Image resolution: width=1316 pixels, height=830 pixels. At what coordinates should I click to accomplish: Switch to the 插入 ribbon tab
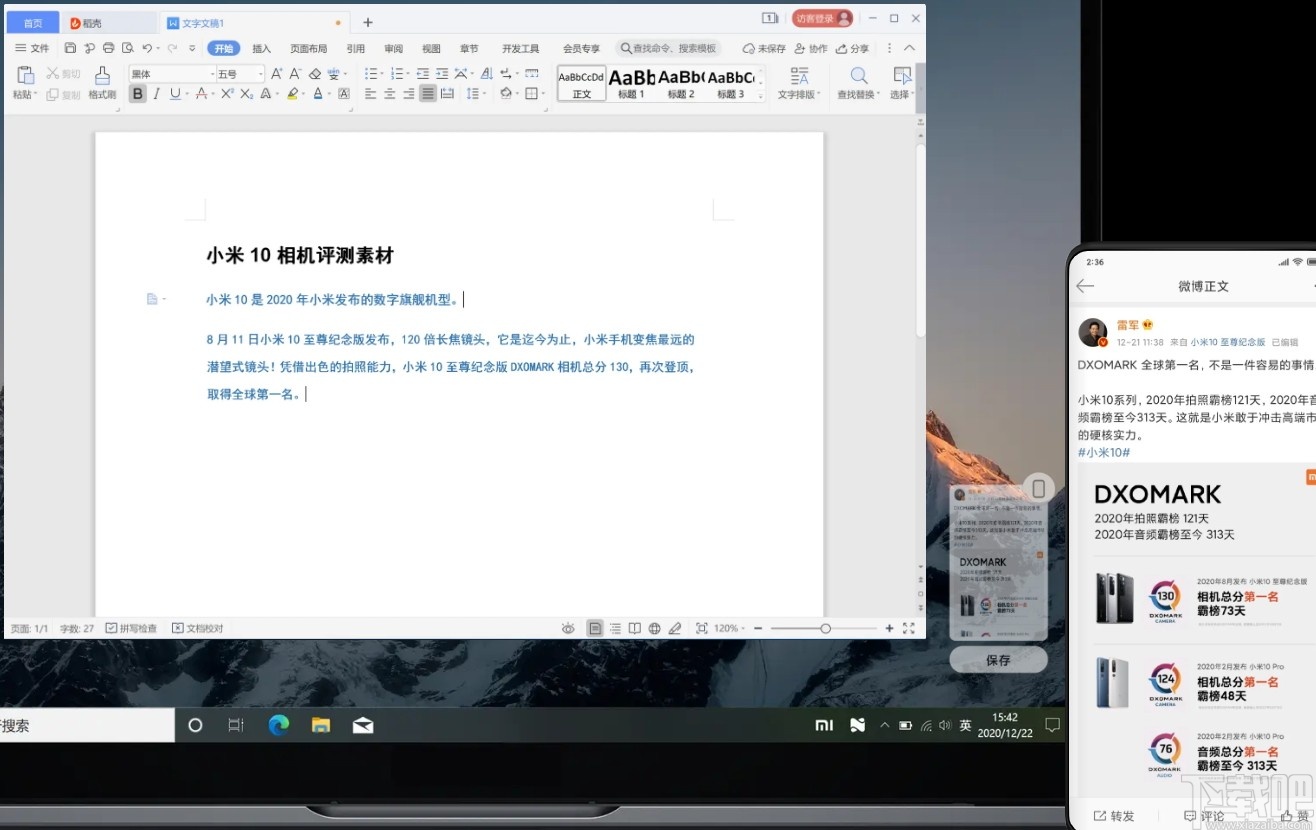pyautogui.click(x=261, y=48)
